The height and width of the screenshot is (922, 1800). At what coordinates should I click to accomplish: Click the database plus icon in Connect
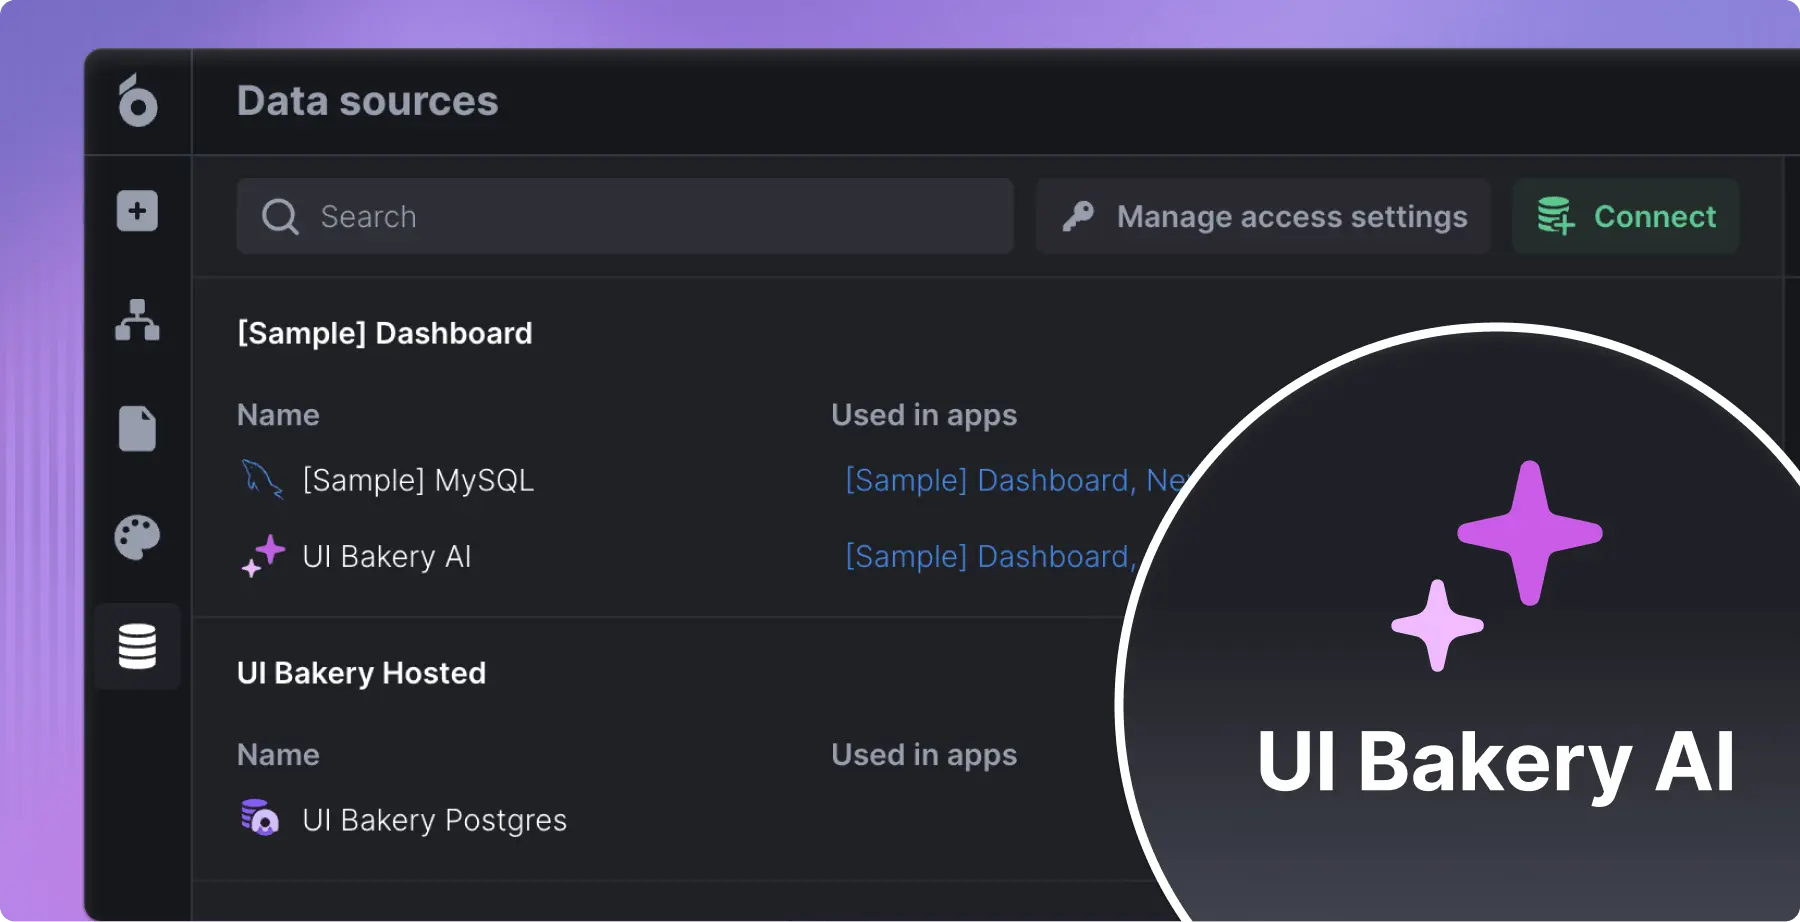point(1555,215)
